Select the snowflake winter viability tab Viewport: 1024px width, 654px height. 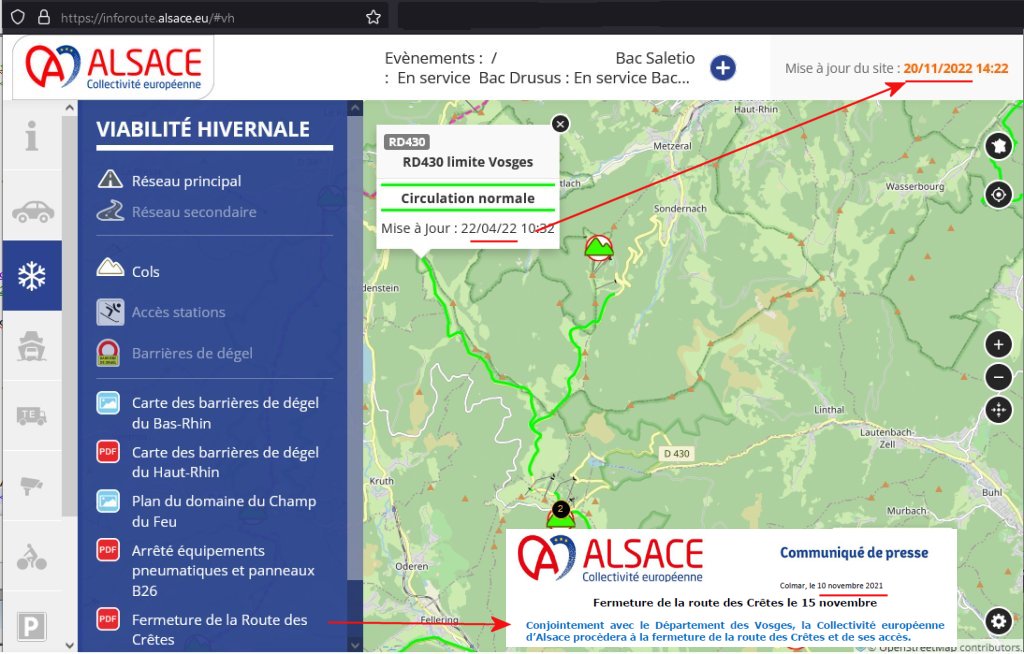point(31,276)
